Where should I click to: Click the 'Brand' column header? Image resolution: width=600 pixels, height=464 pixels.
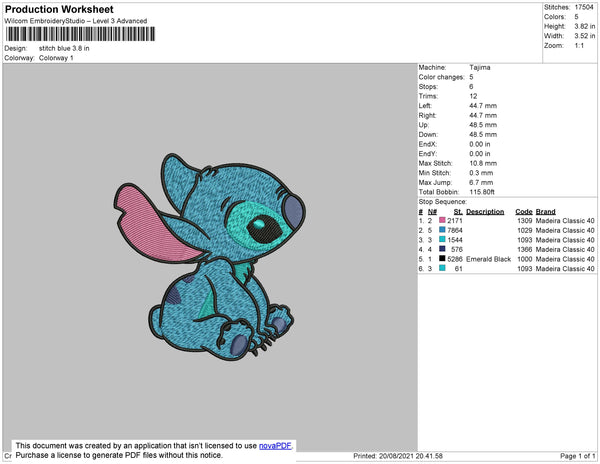pos(545,212)
